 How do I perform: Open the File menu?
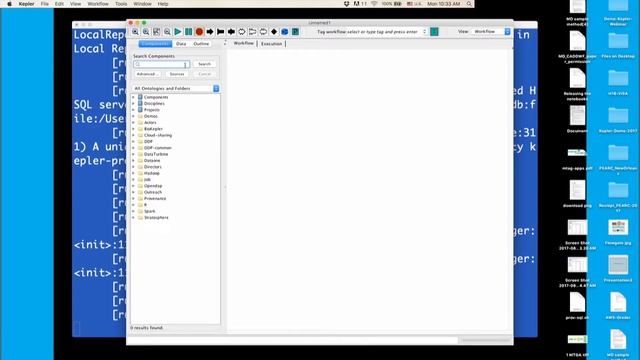coord(44,4)
